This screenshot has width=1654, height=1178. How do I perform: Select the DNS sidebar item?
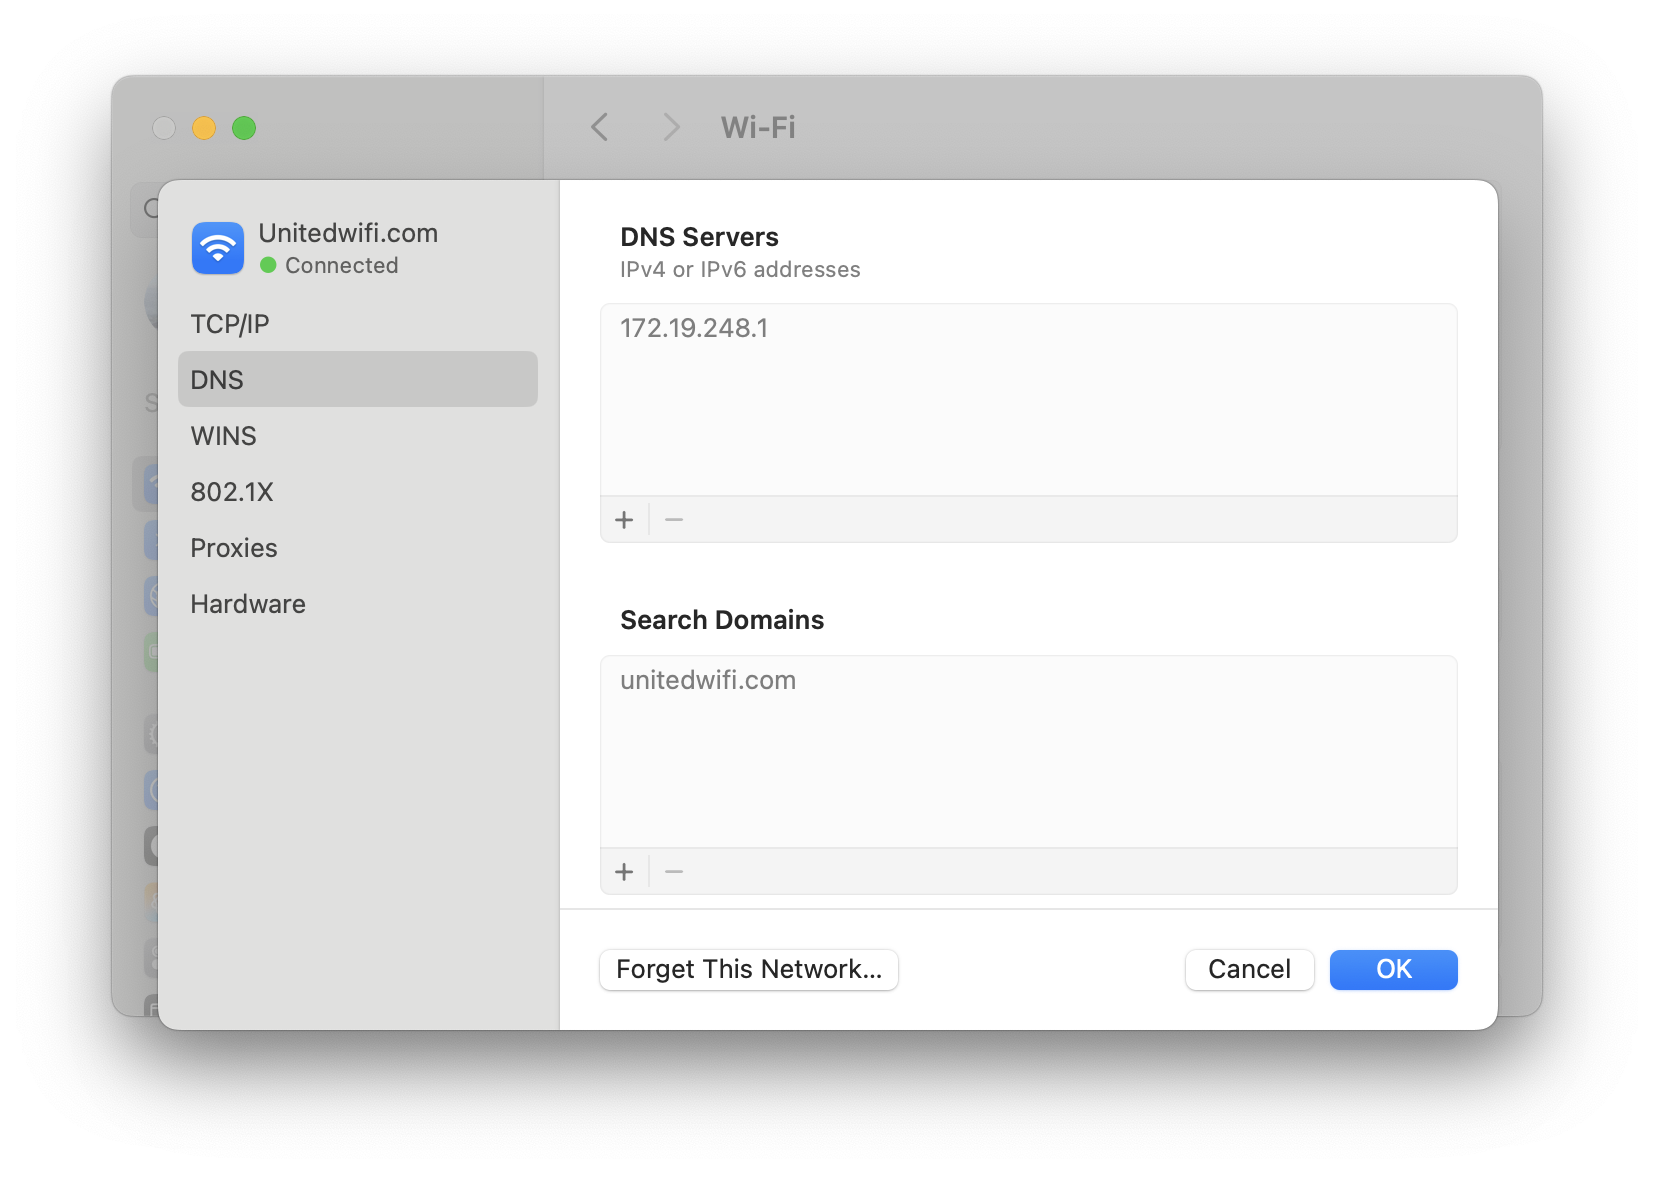click(x=358, y=379)
